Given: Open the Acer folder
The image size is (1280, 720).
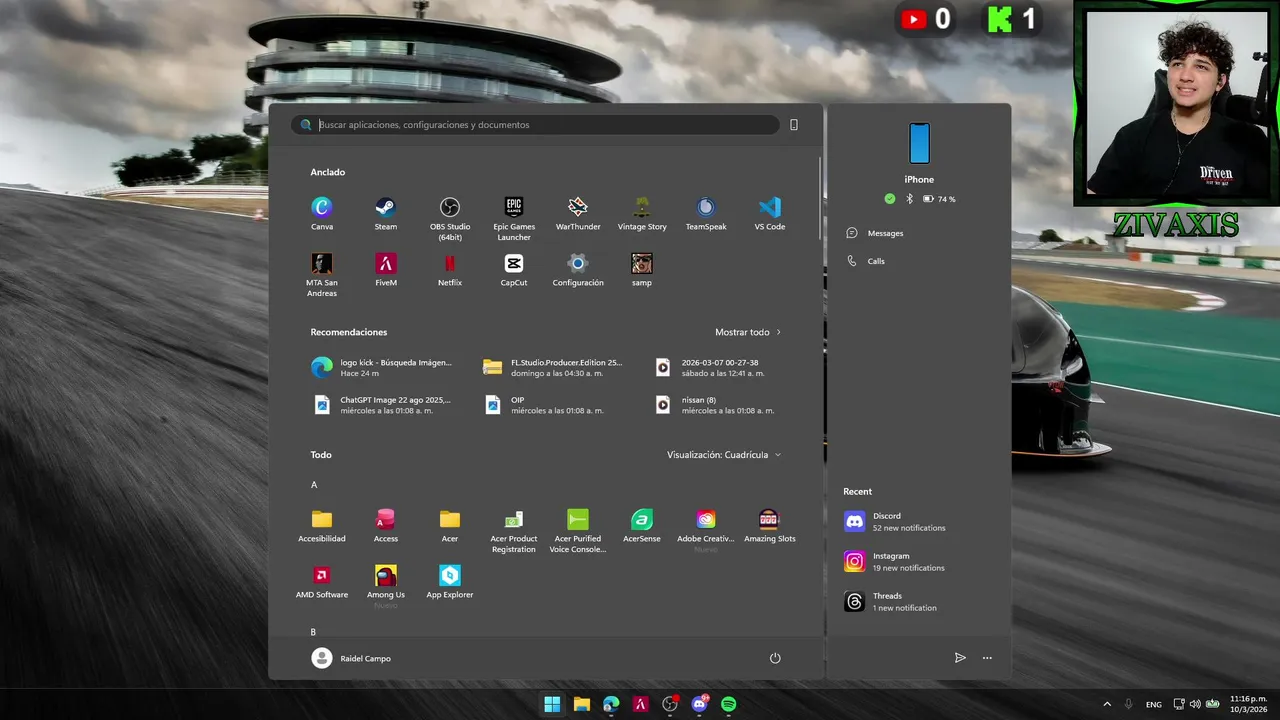Looking at the screenshot, I should click(450, 525).
